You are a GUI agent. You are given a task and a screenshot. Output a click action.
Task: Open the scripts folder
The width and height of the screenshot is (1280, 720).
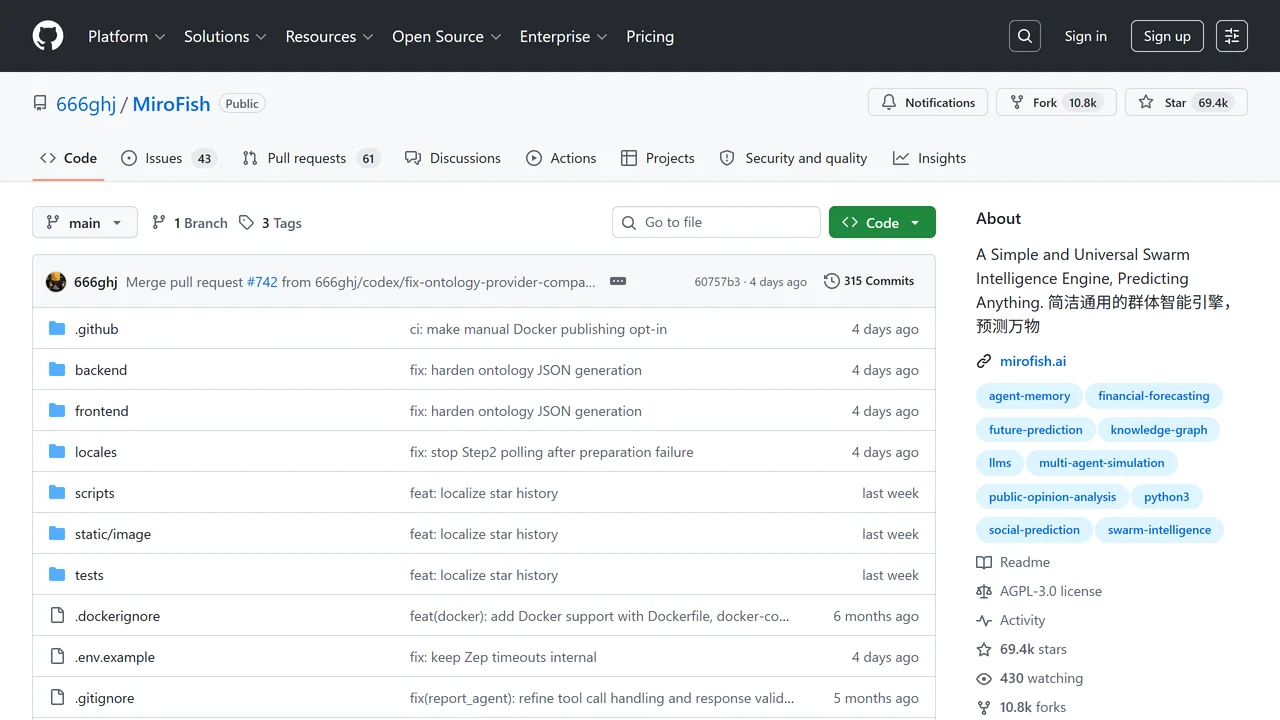point(95,493)
